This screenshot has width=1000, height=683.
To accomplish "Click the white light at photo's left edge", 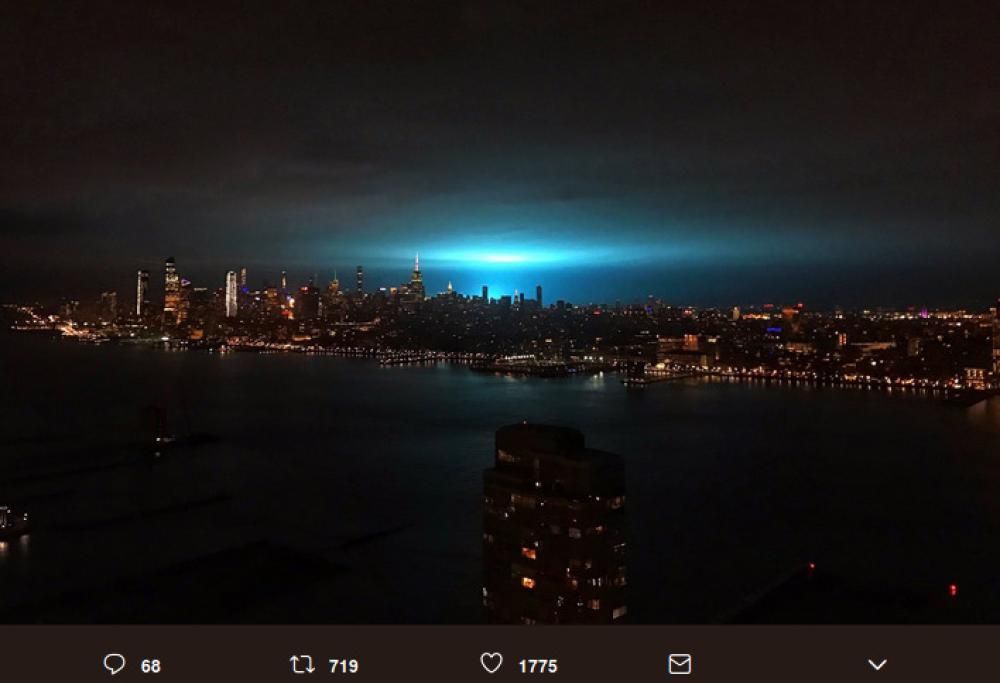I will [5, 515].
